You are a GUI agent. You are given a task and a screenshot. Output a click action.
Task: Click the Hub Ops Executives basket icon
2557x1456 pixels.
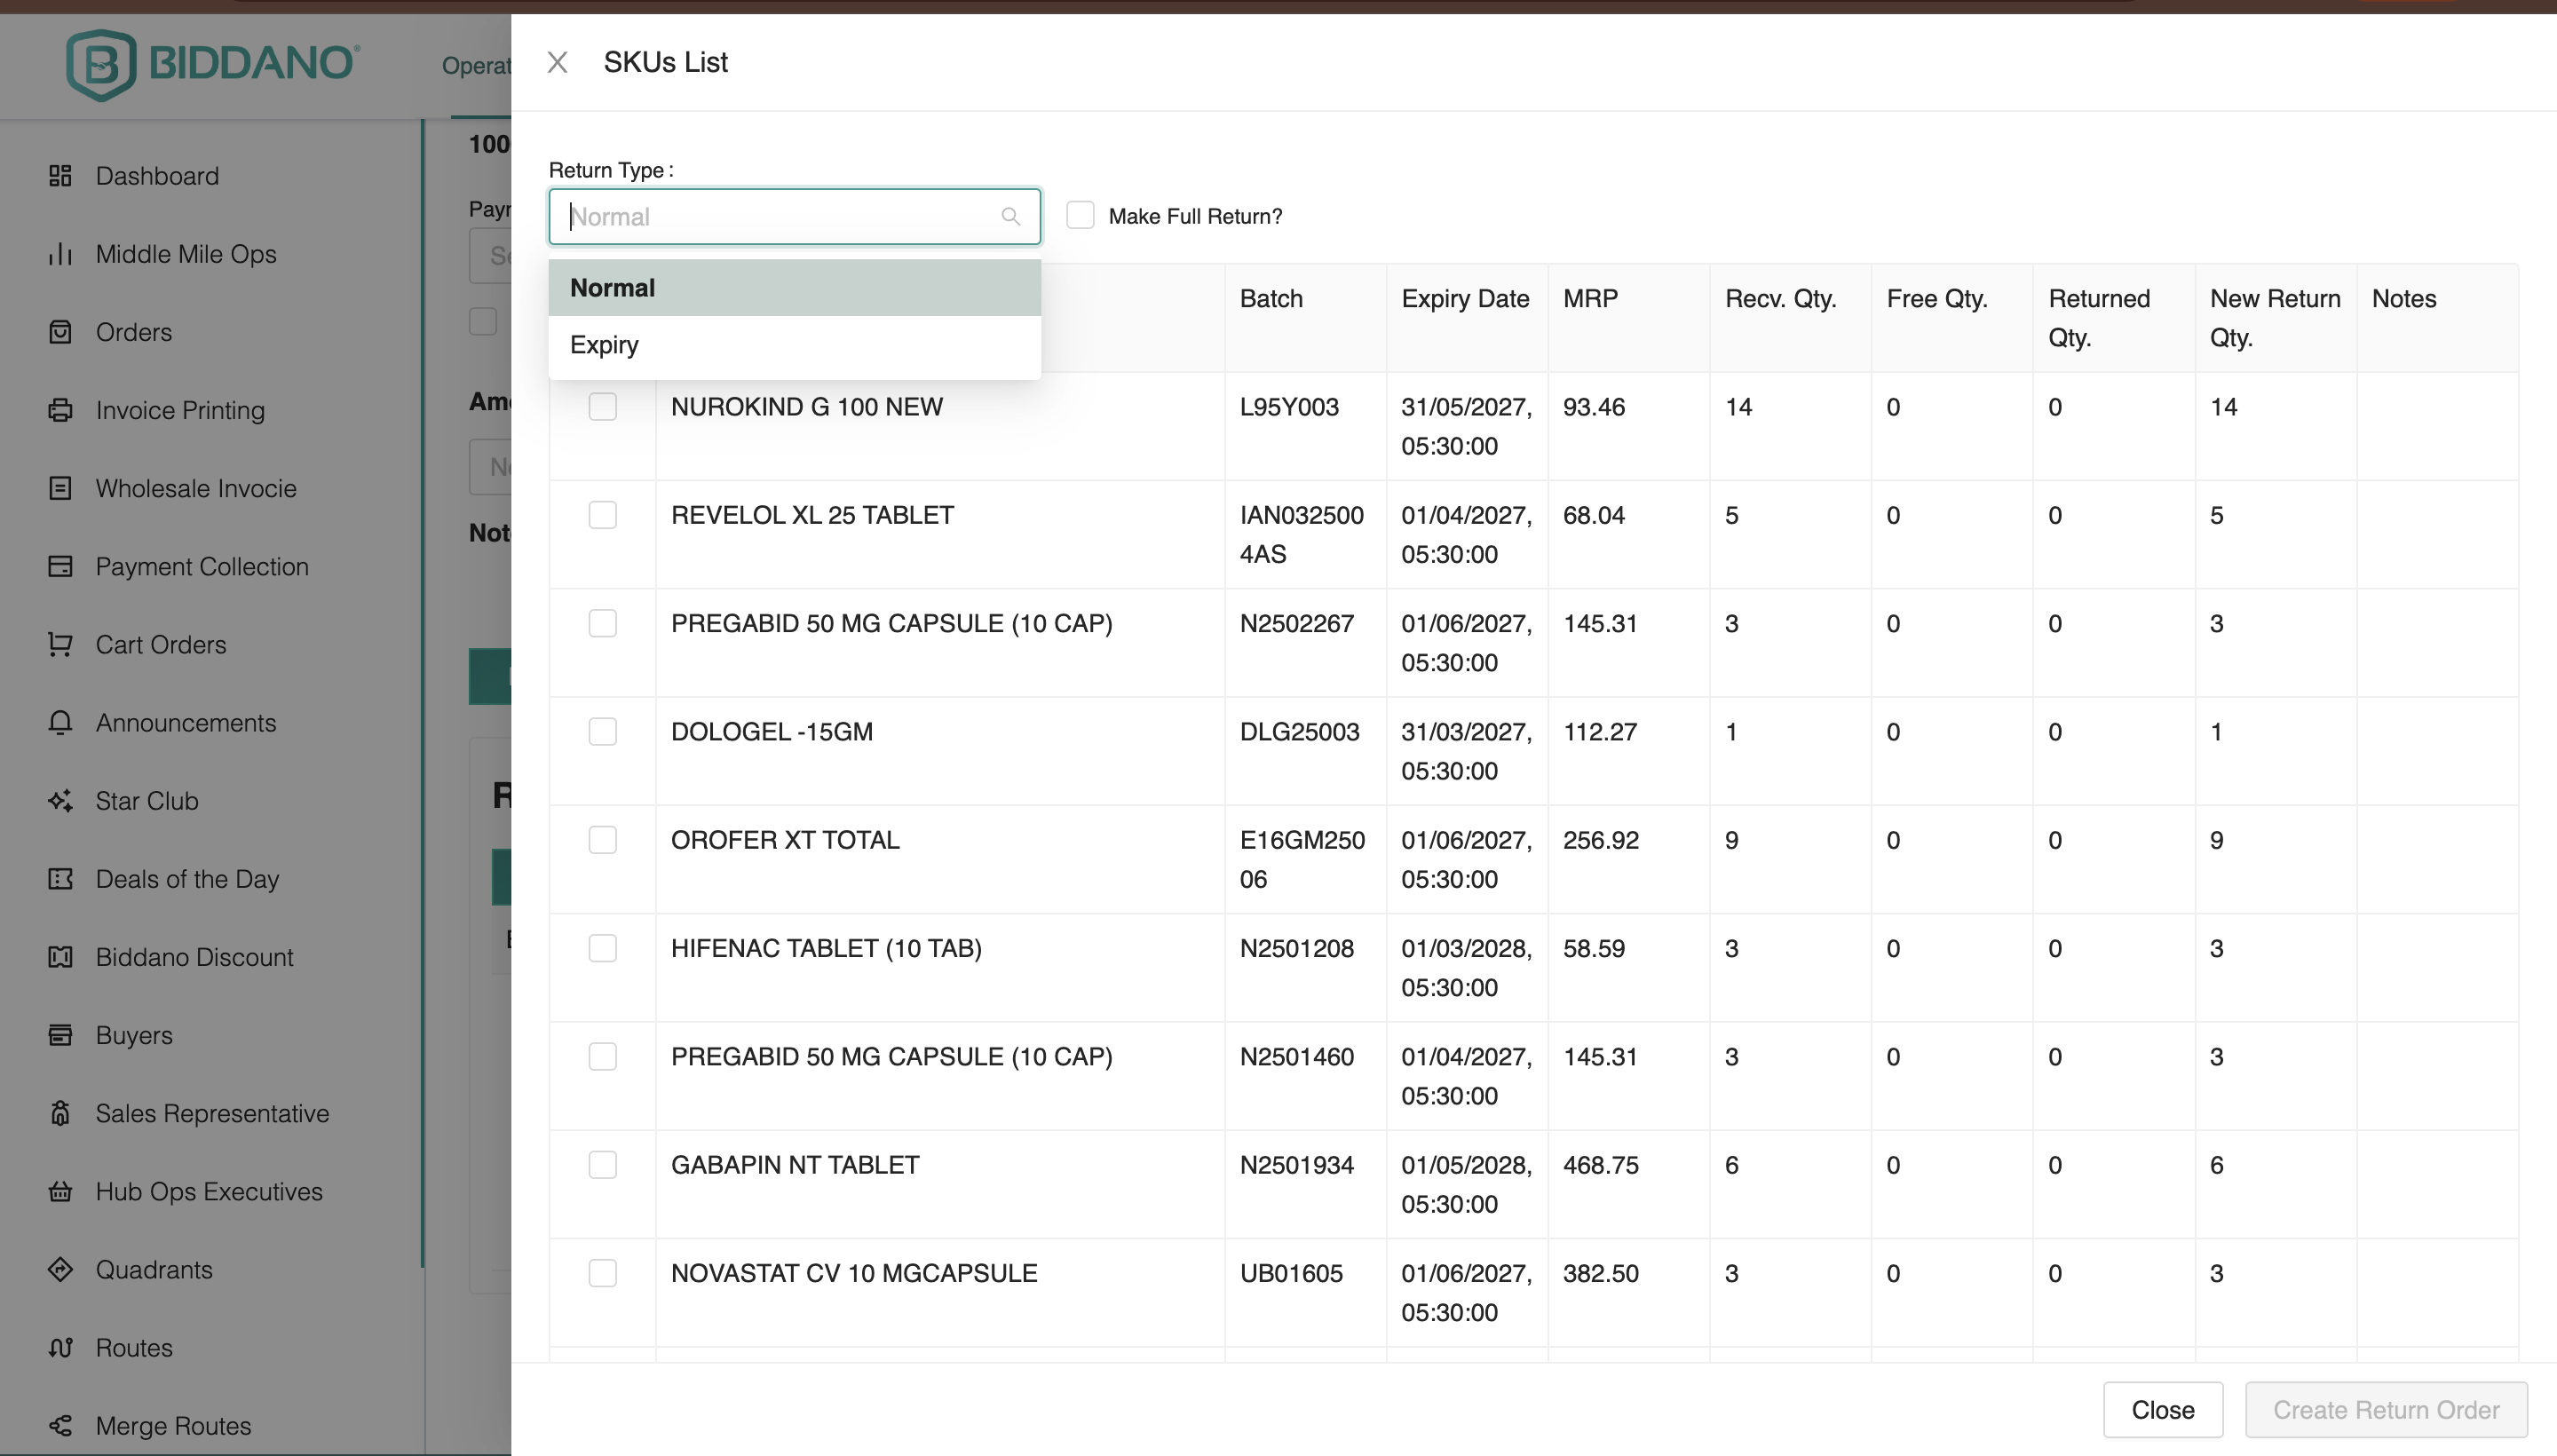[x=60, y=1191]
